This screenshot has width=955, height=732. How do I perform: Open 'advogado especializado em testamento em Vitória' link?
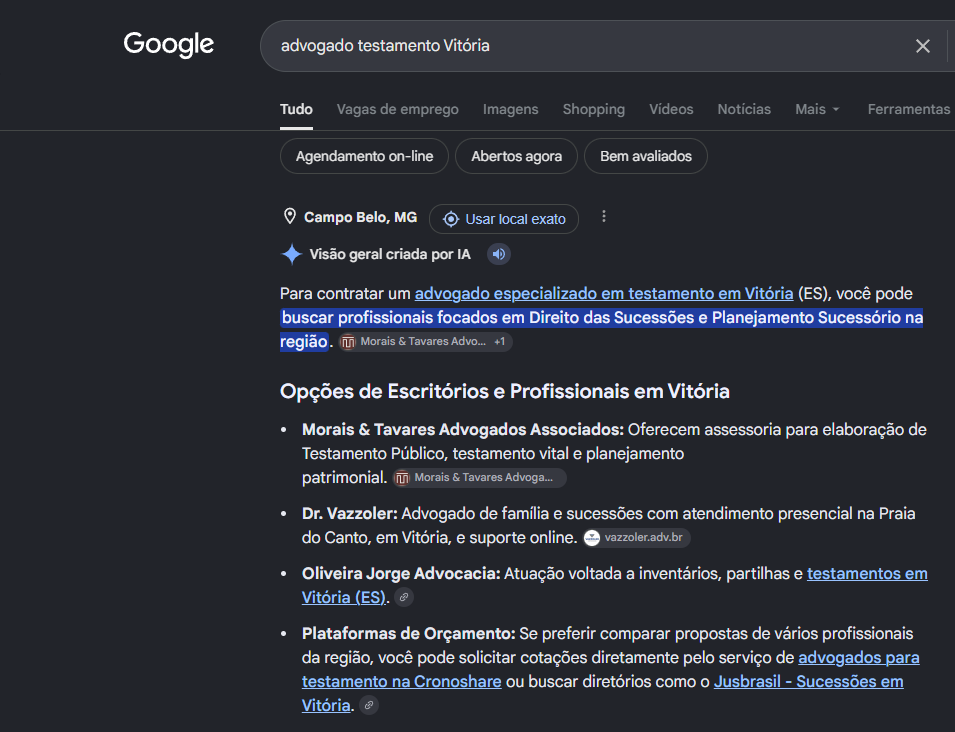(x=604, y=294)
